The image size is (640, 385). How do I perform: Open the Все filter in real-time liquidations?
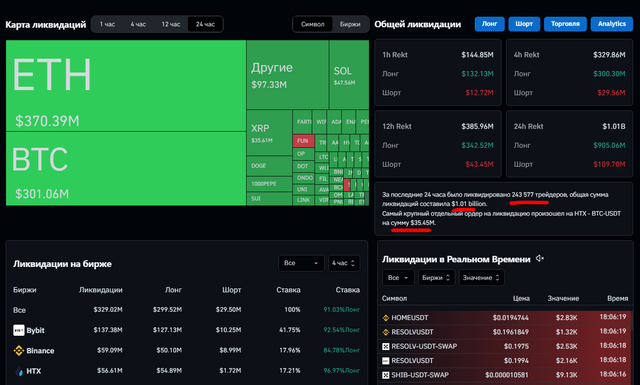398,278
